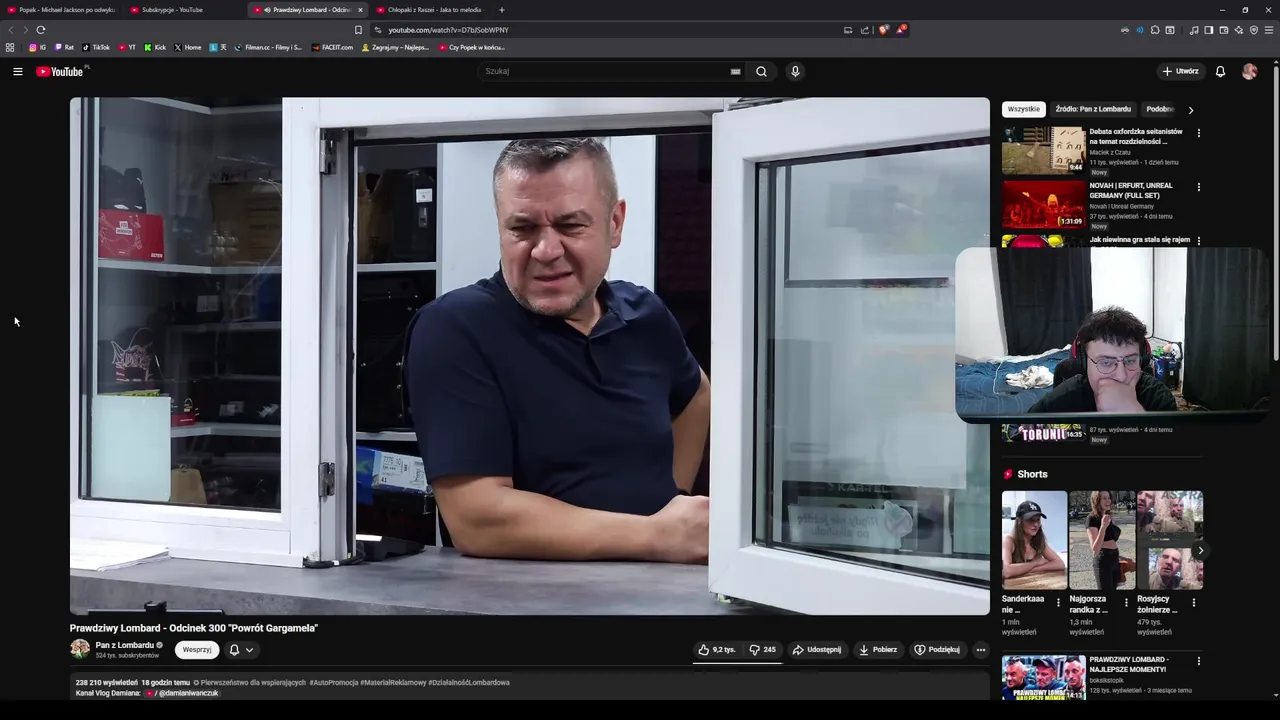
Task: Open the on-screen keyboard in search box
Action: click(735, 71)
